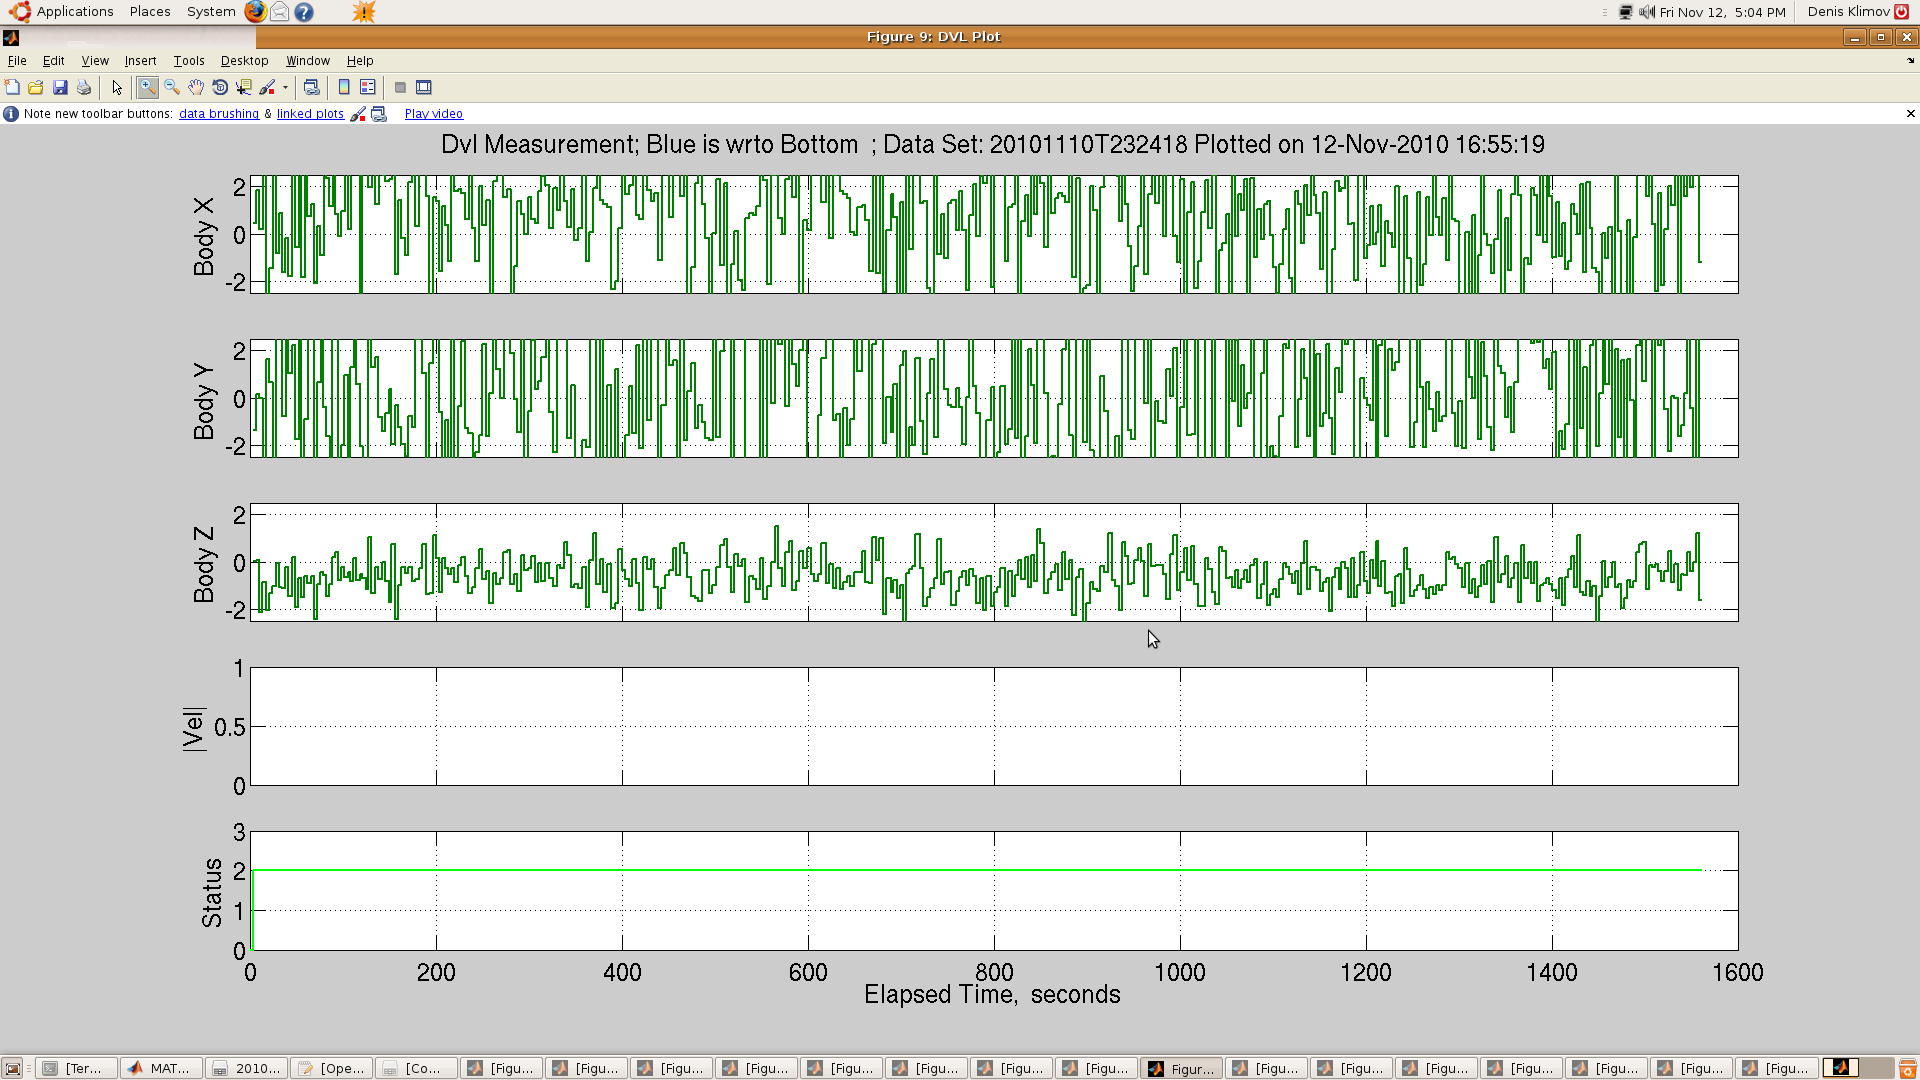Switch to the 2010... taskbar window
1920x1080 pixels.
(x=246, y=1069)
